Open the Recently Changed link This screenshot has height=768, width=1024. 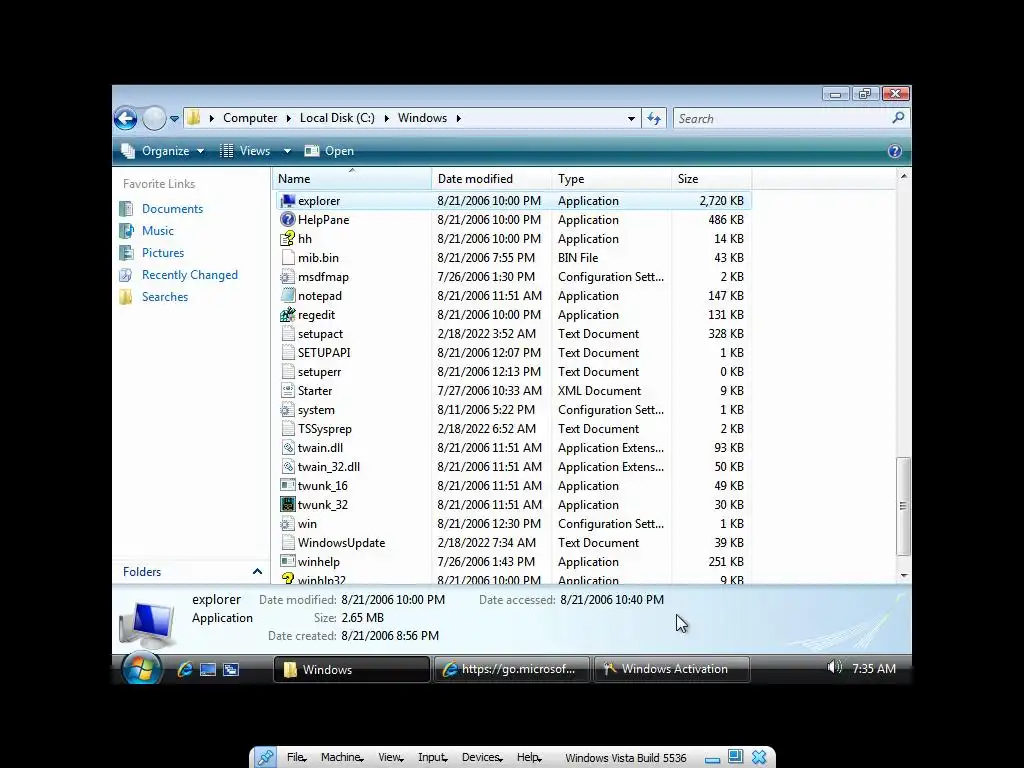coord(190,275)
